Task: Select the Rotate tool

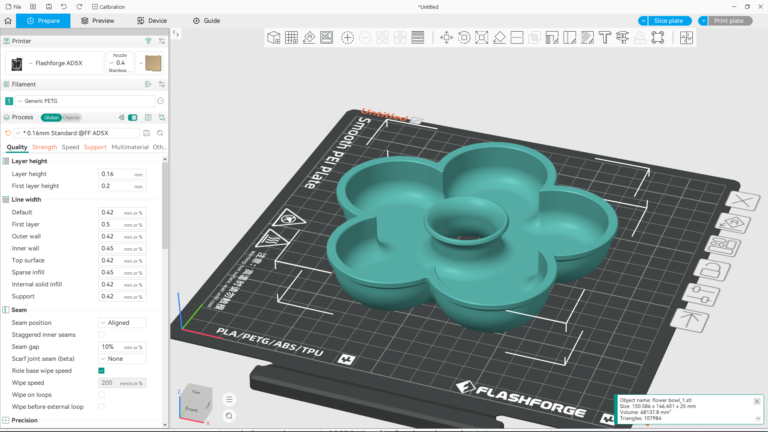Action: click(464, 37)
